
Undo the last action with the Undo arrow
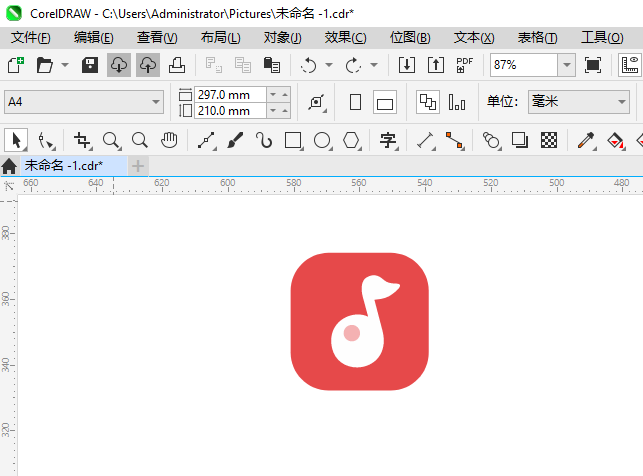tap(308, 65)
